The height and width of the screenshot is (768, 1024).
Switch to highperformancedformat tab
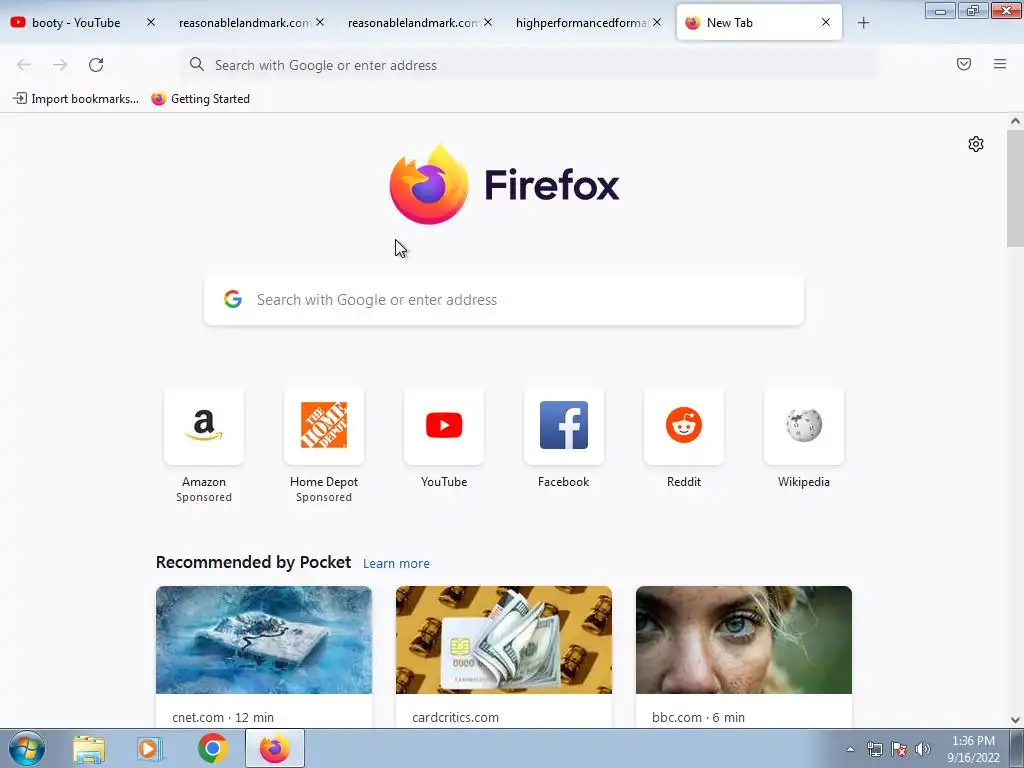click(x=581, y=23)
